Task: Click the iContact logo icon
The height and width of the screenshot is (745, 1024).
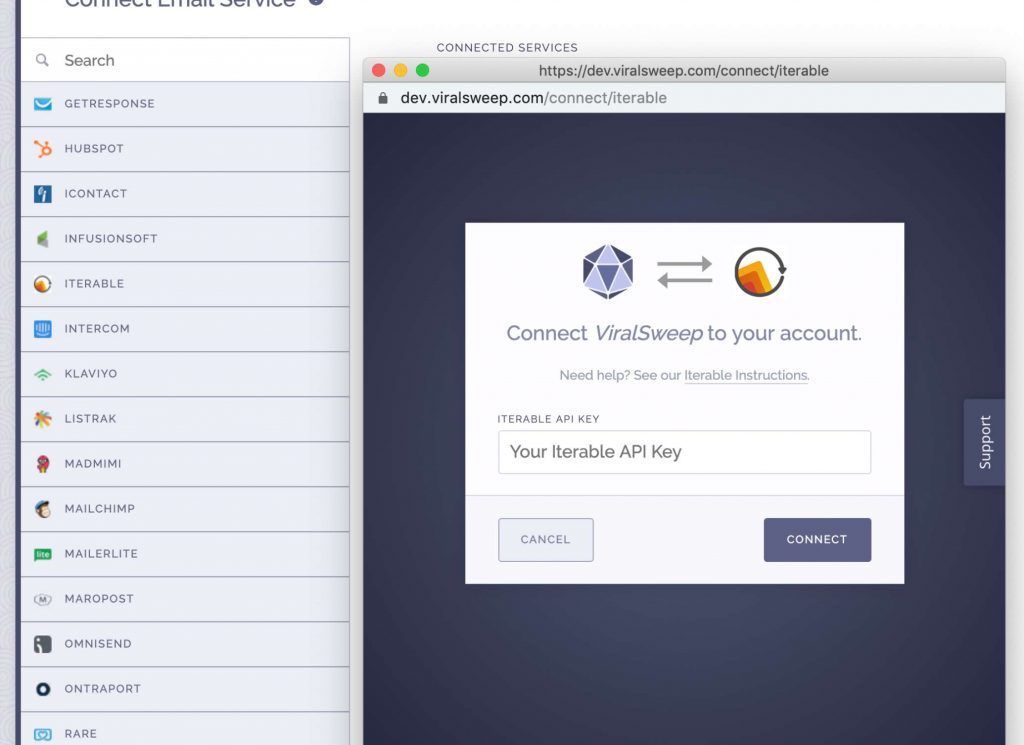Action: point(42,194)
